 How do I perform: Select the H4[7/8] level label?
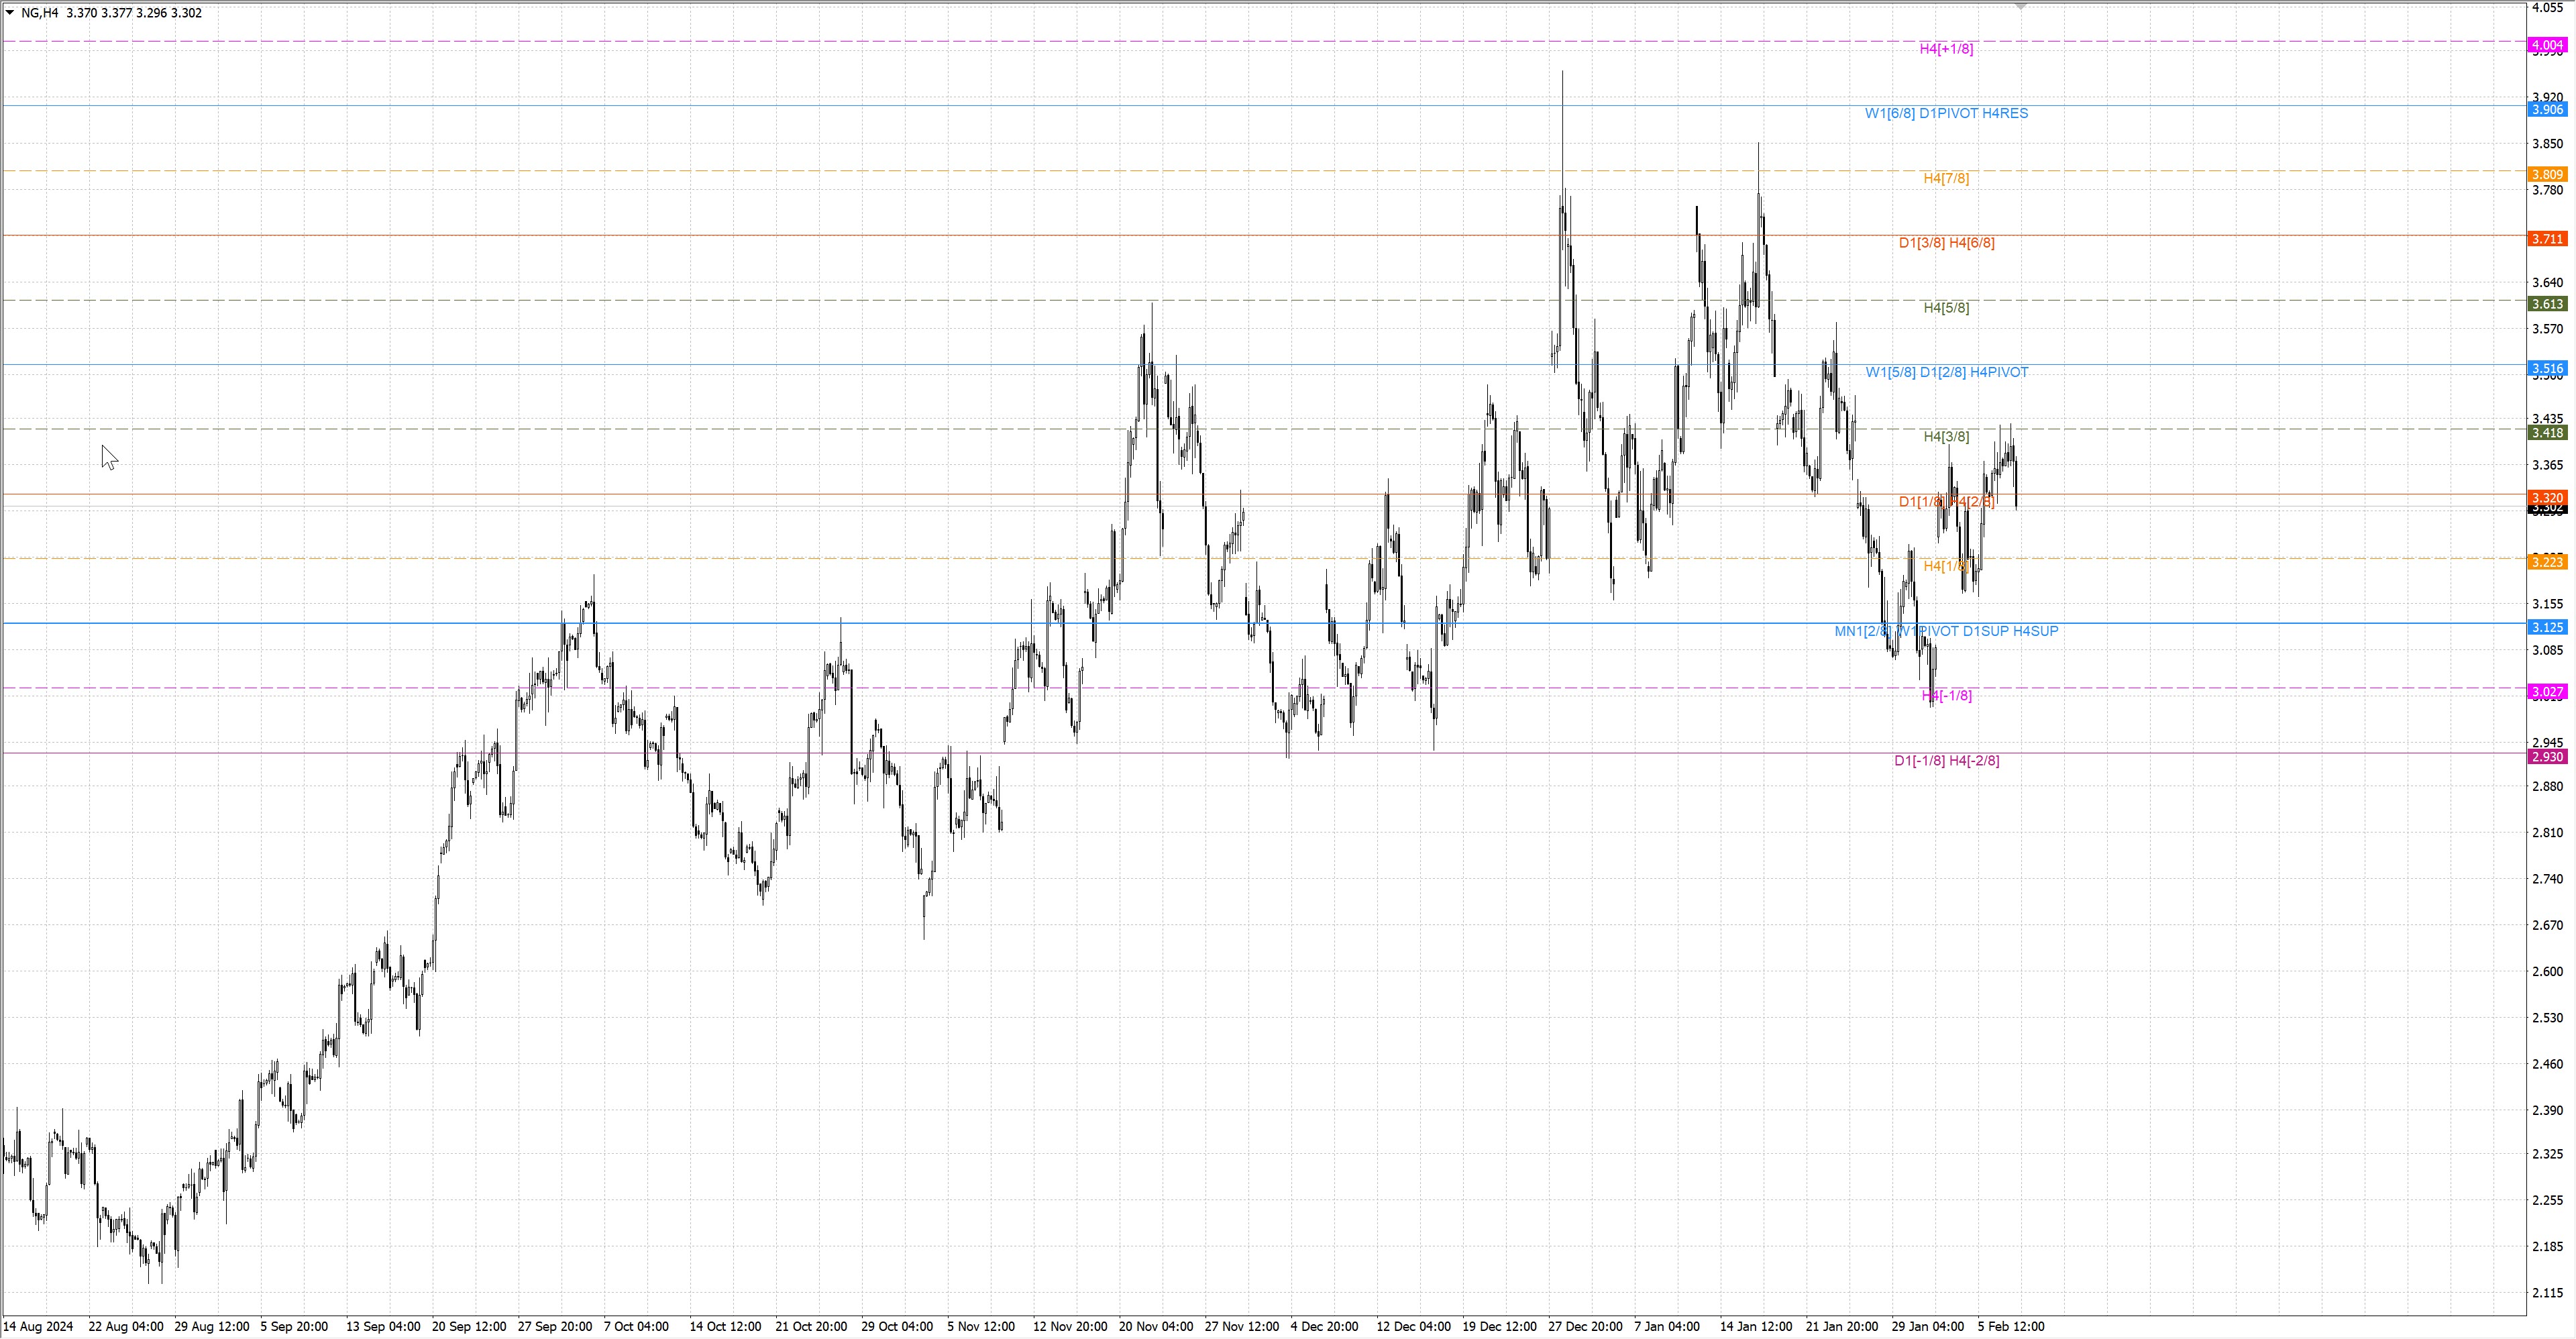(1946, 178)
